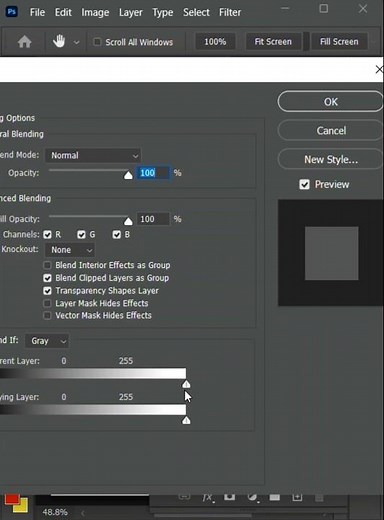The height and width of the screenshot is (520, 384).
Task: Click the Fill Opacity percentage input field
Action: coord(153,219)
